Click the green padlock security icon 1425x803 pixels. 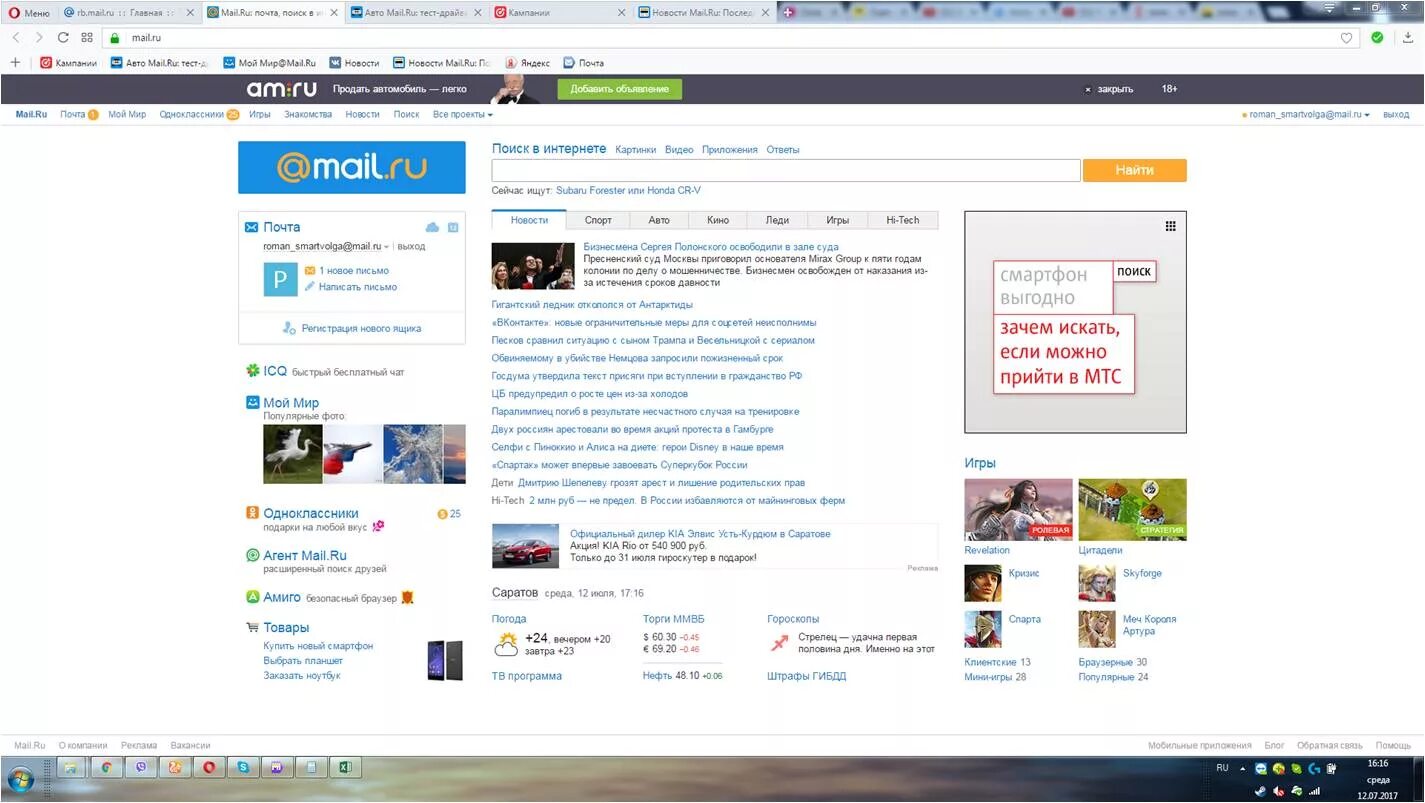[x=115, y=38]
